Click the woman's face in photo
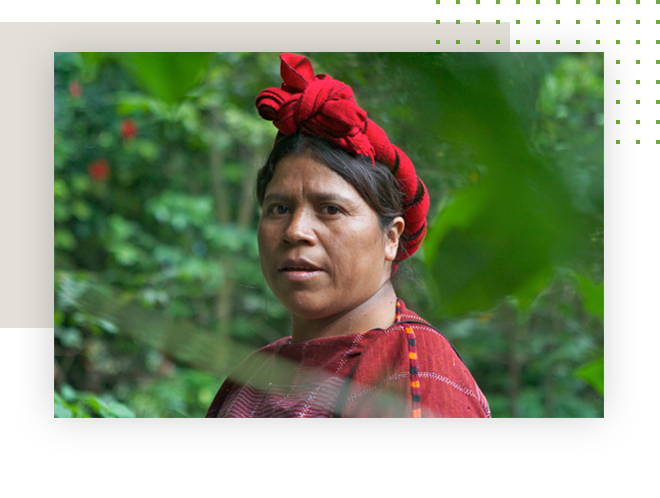The height and width of the screenshot is (498, 660). pyautogui.click(x=320, y=236)
